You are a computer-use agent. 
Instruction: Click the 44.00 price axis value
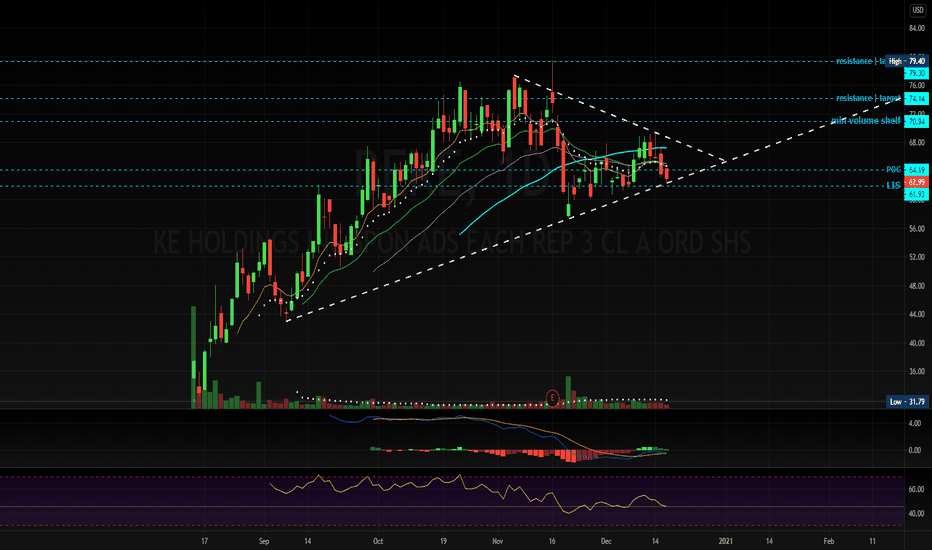917,314
